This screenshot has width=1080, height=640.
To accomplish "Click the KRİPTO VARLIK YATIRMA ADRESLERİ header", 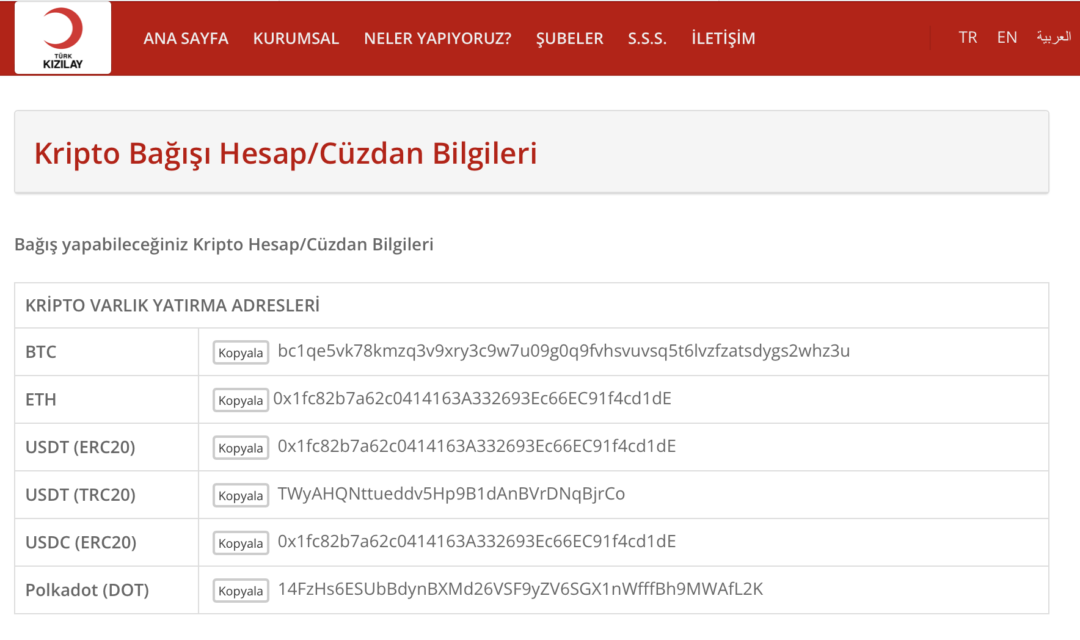I will tap(172, 305).
